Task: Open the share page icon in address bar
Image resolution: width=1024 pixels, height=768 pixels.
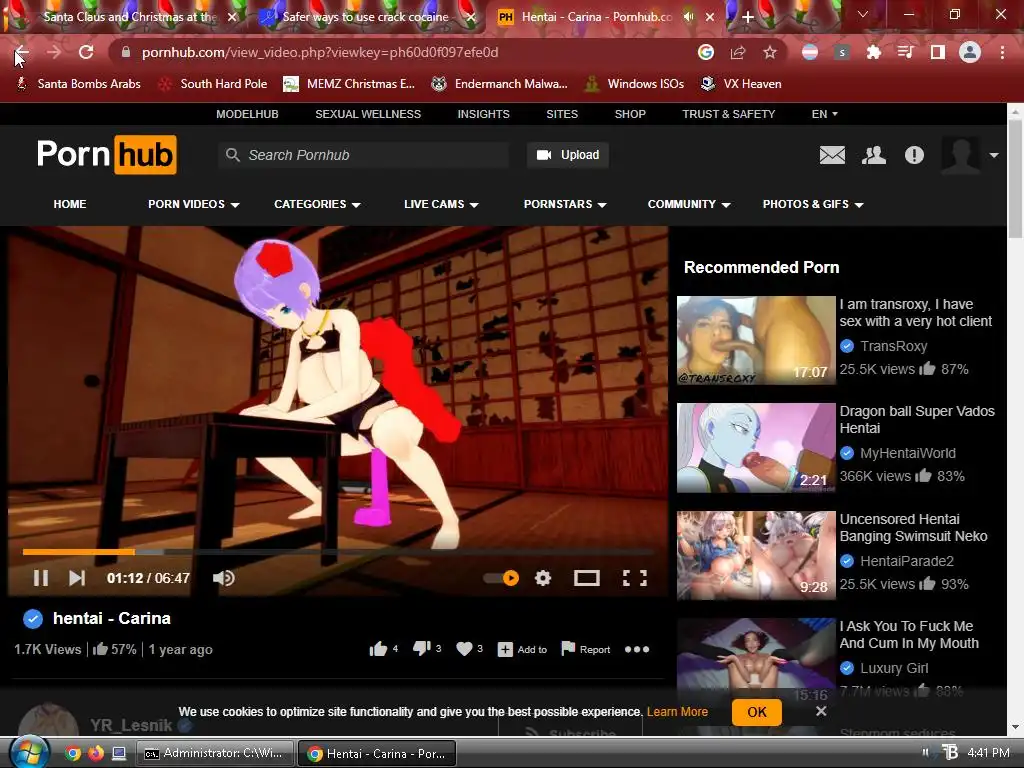Action: pos(738,52)
